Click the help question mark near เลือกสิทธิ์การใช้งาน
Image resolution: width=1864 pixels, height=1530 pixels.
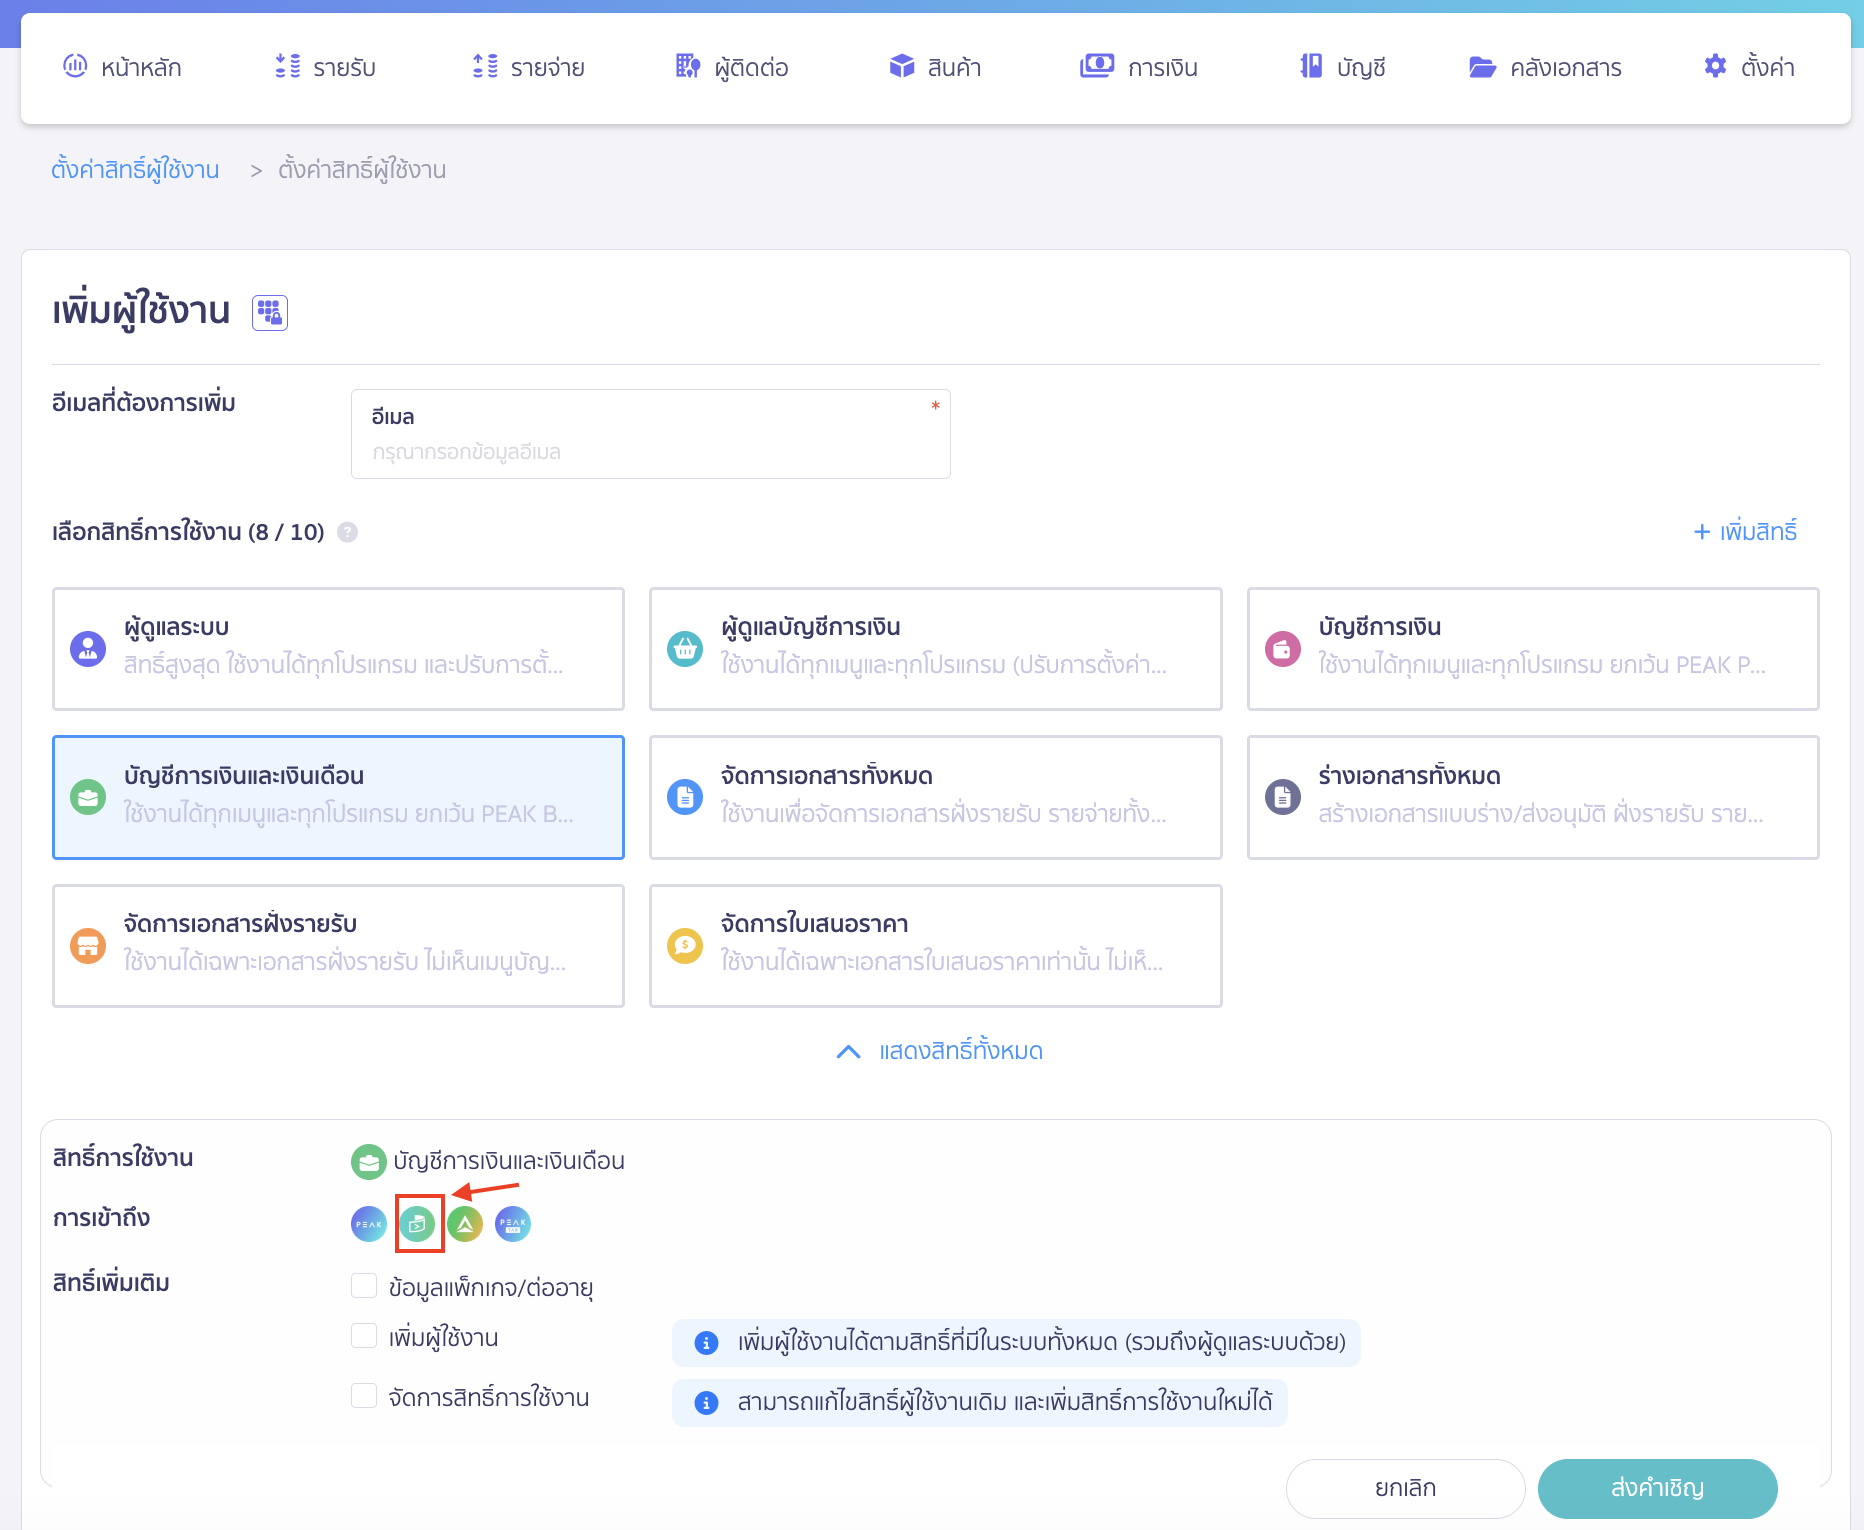pyautogui.click(x=347, y=532)
